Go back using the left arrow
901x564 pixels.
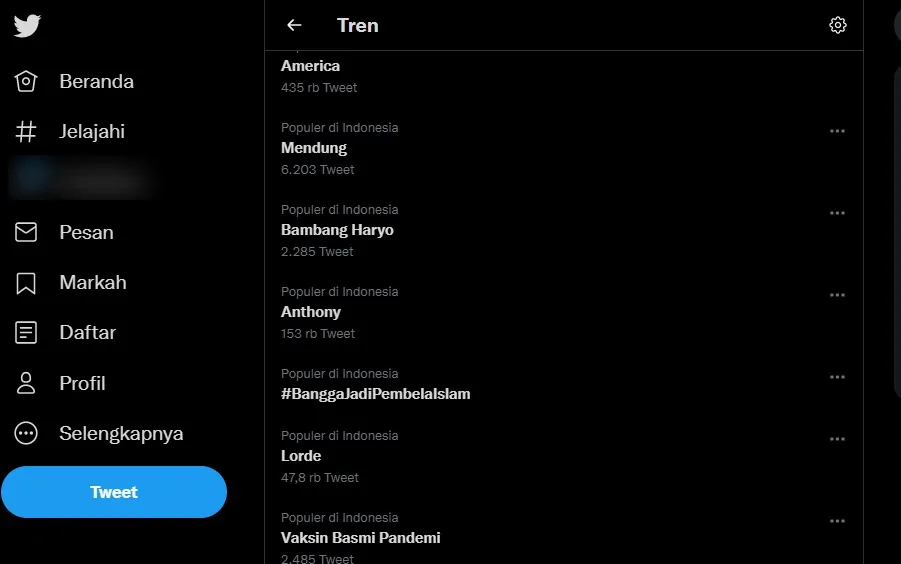(x=294, y=25)
